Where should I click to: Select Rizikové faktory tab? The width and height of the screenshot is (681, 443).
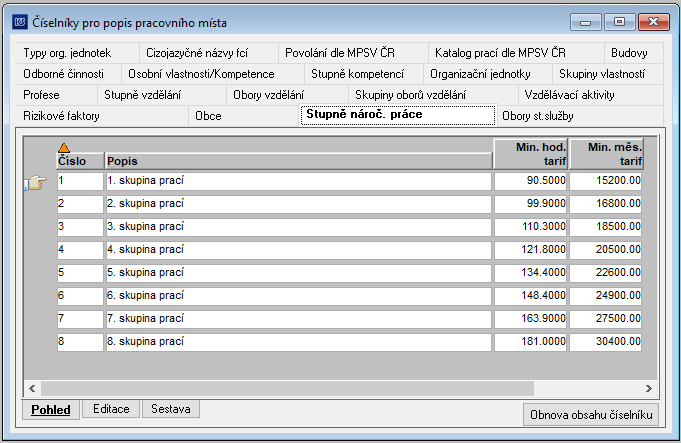(102, 116)
